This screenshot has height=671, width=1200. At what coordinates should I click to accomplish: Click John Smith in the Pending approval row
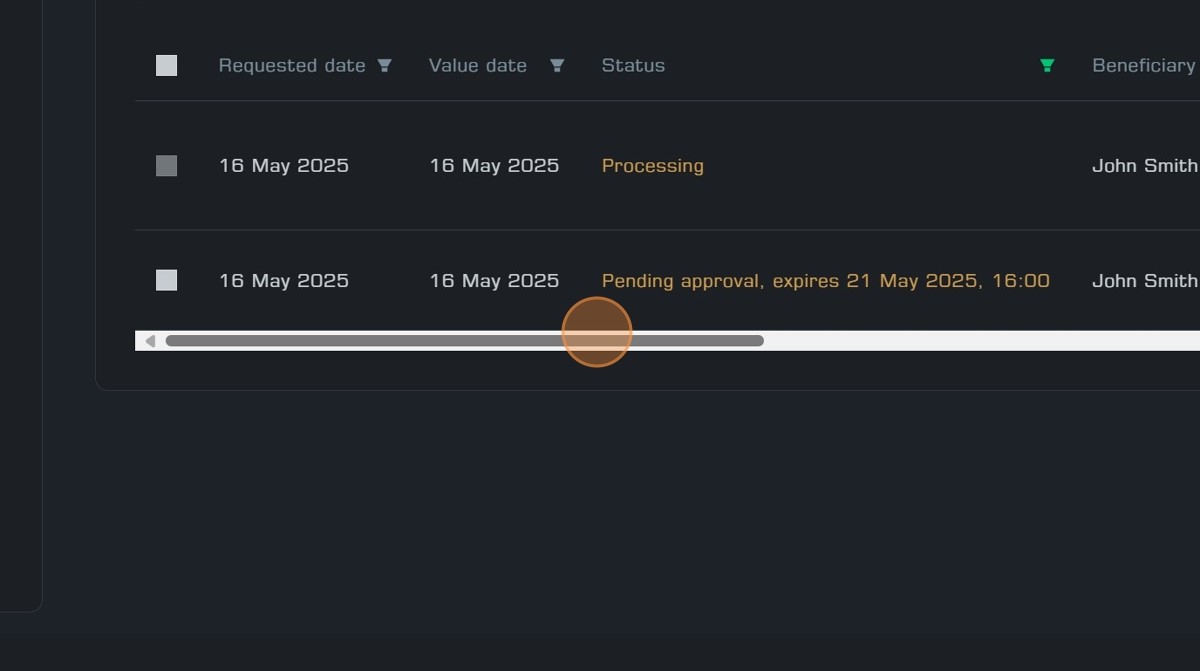[1144, 281]
